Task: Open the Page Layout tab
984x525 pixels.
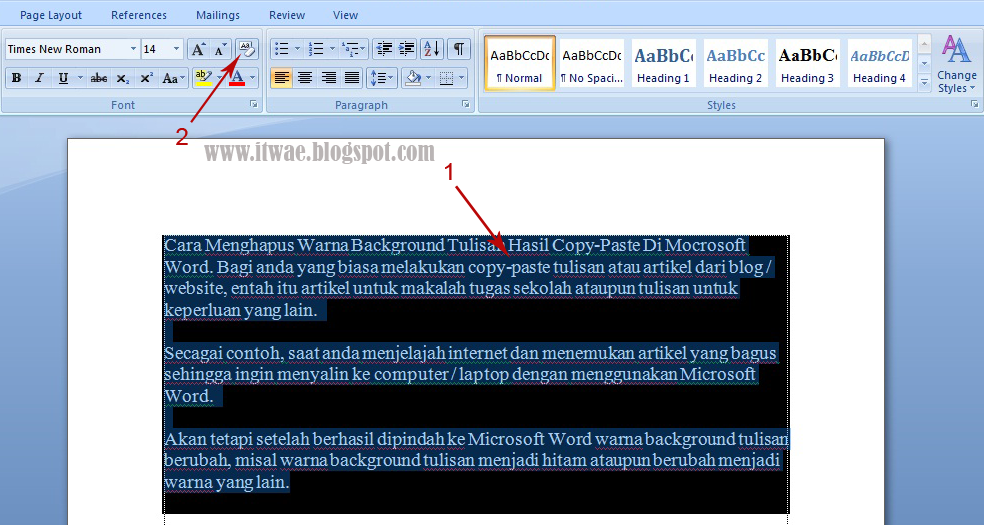Action: tap(51, 15)
